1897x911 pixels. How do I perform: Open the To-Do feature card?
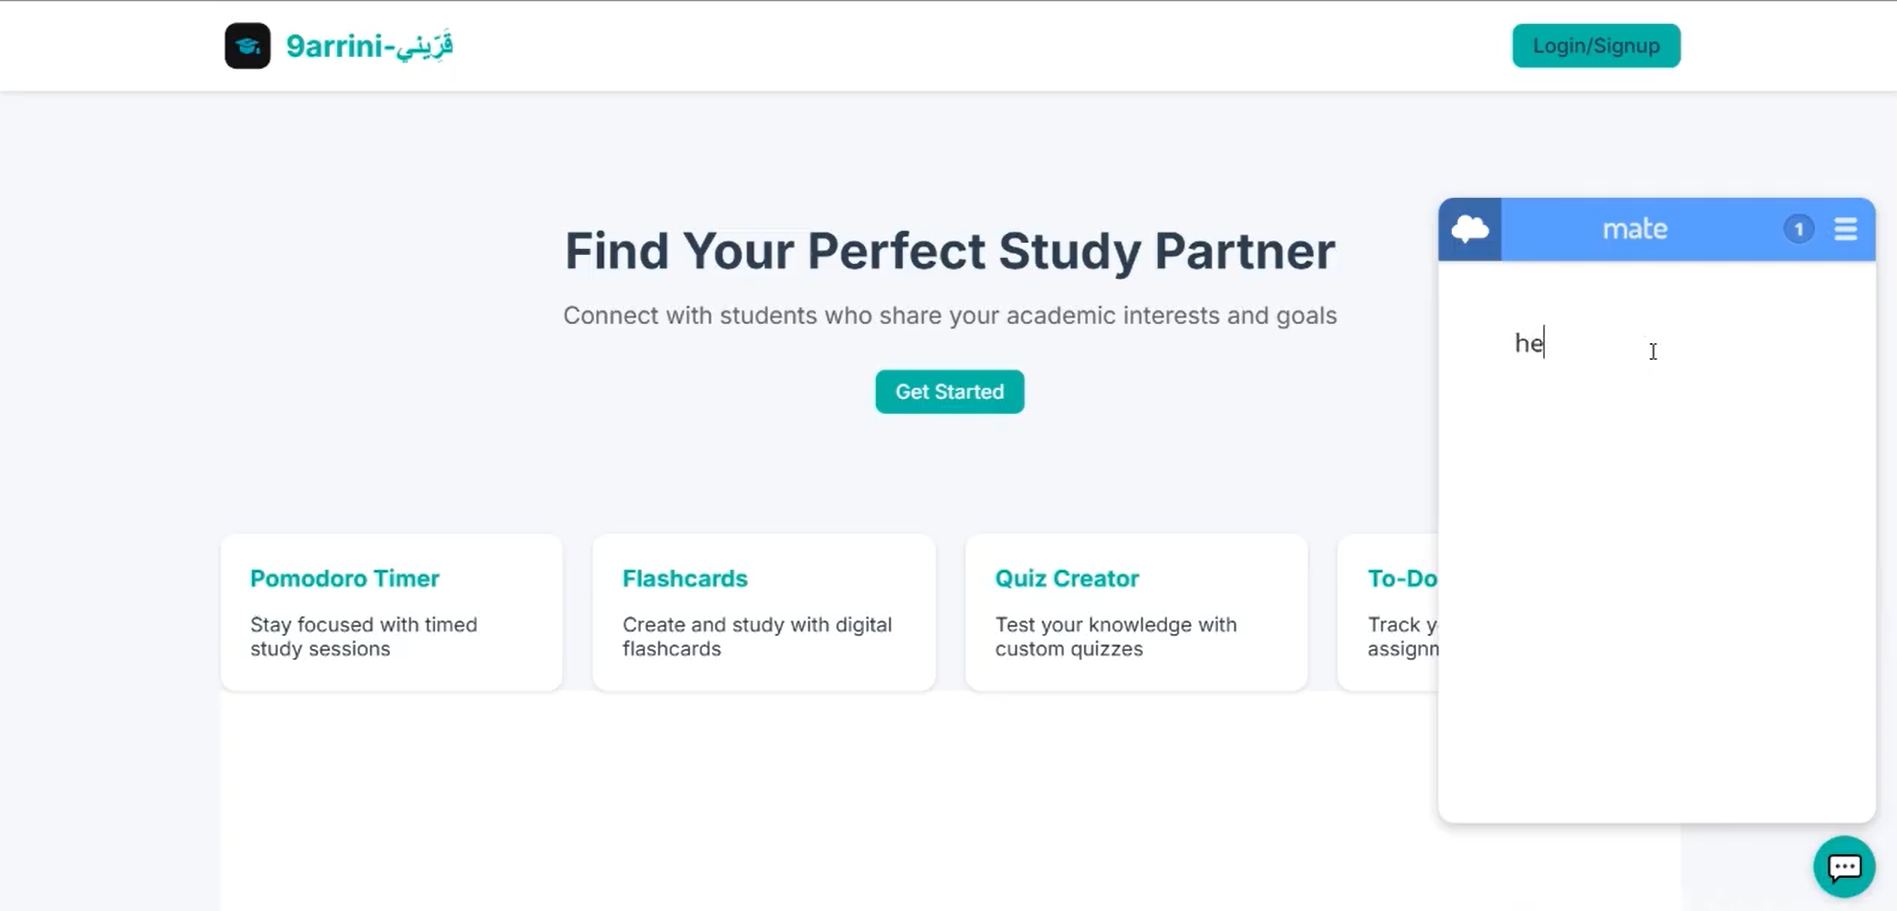[x=1388, y=612]
